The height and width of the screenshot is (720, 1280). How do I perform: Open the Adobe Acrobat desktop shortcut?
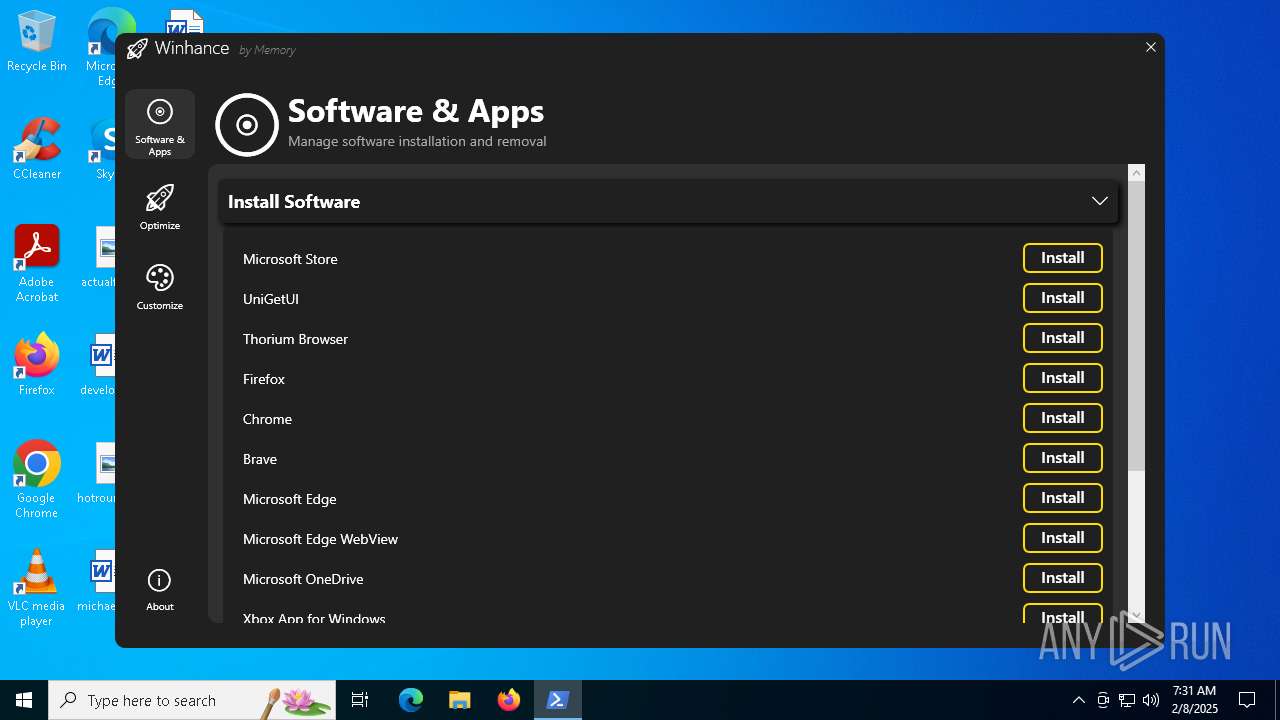pos(37,264)
